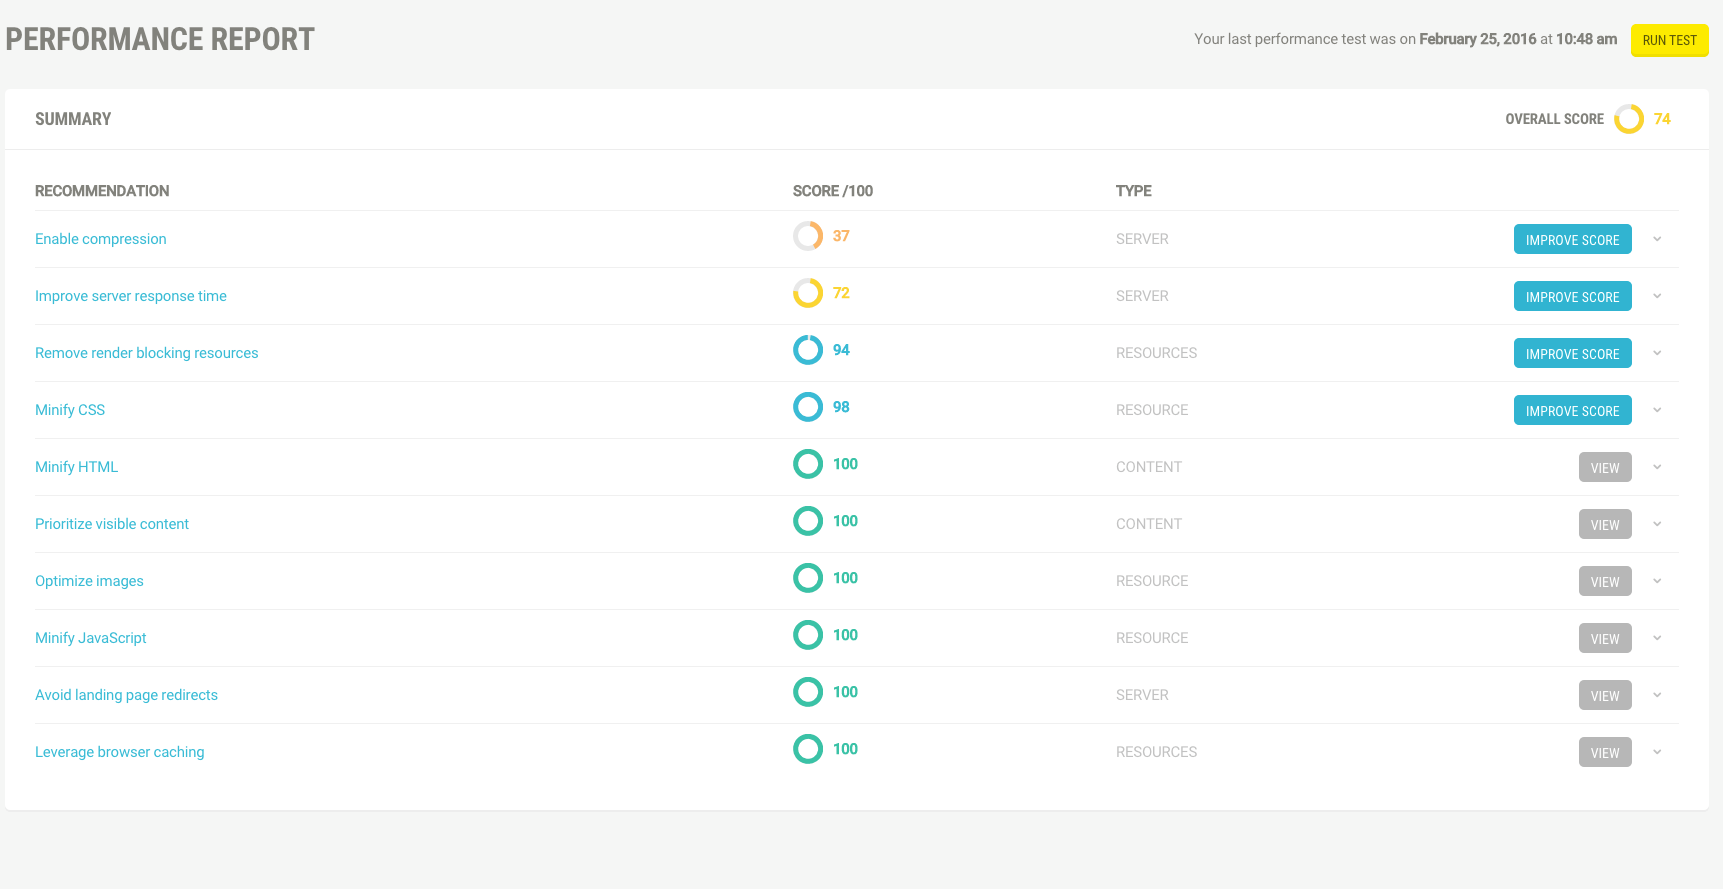The height and width of the screenshot is (889, 1723).
Task: Click the 100 score for Minify HTML
Action: point(845,464)
